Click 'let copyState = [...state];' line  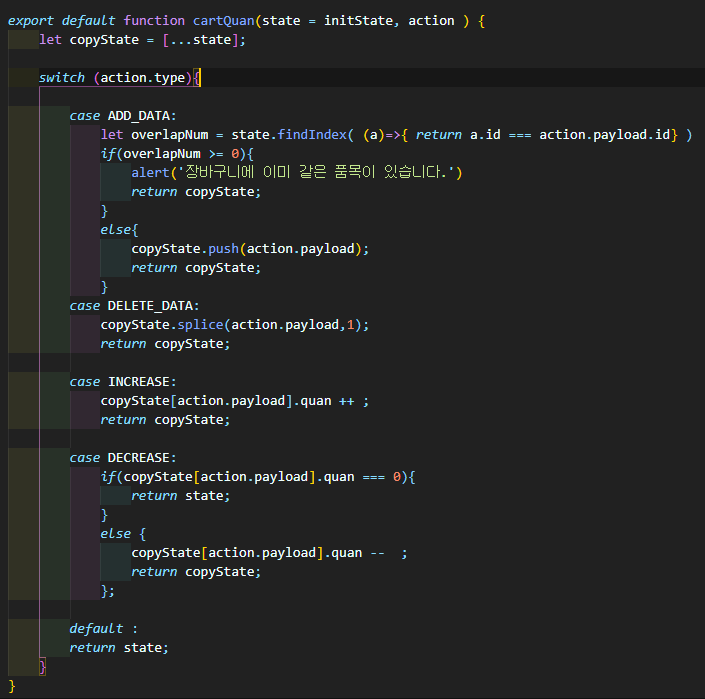point(142,40)
